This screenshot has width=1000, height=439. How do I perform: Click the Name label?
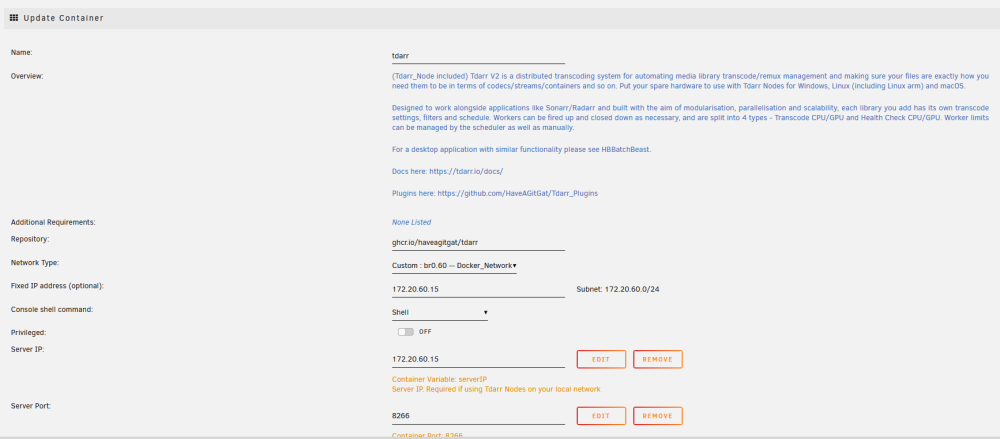click(x=22, y=52)
